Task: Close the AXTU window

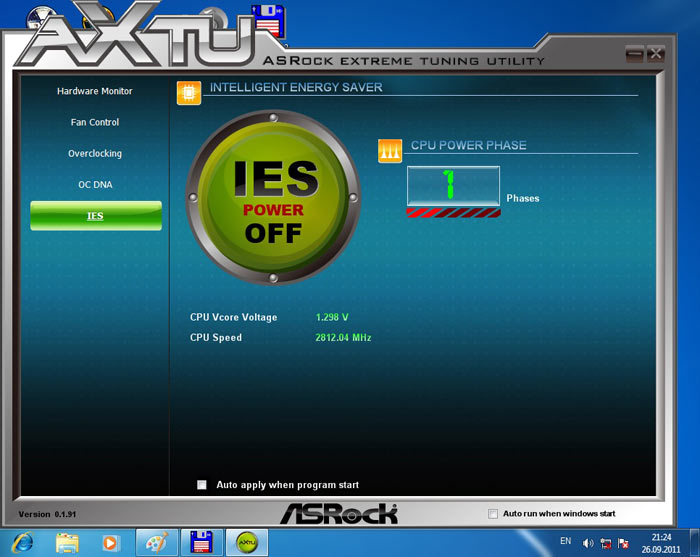Action: (x=656, y=54)
